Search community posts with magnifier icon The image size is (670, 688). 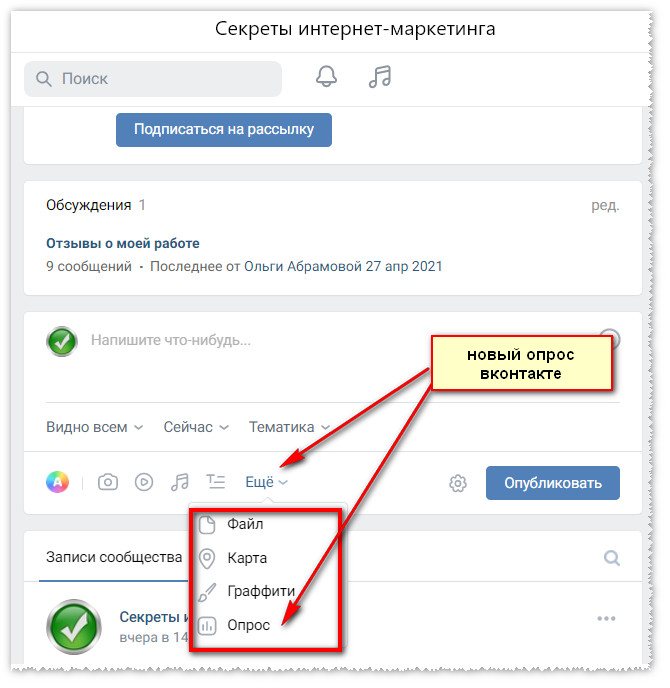[613, 559]
